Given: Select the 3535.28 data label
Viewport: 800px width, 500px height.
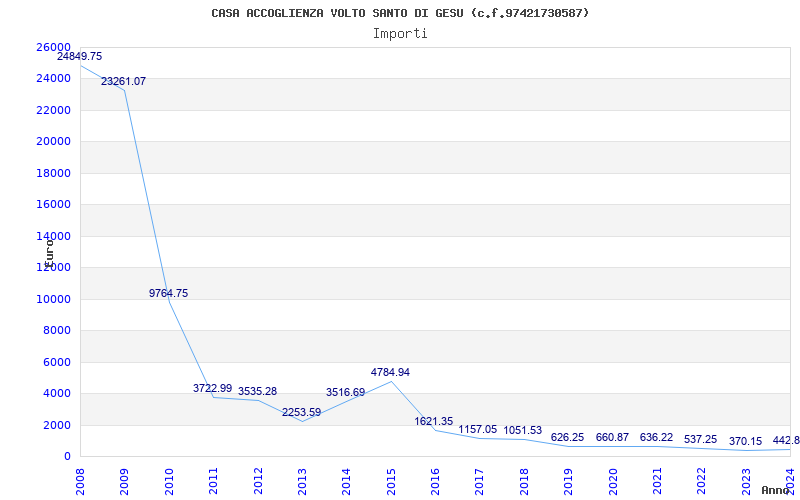Looking at the screenshot, I should [257, 391].
